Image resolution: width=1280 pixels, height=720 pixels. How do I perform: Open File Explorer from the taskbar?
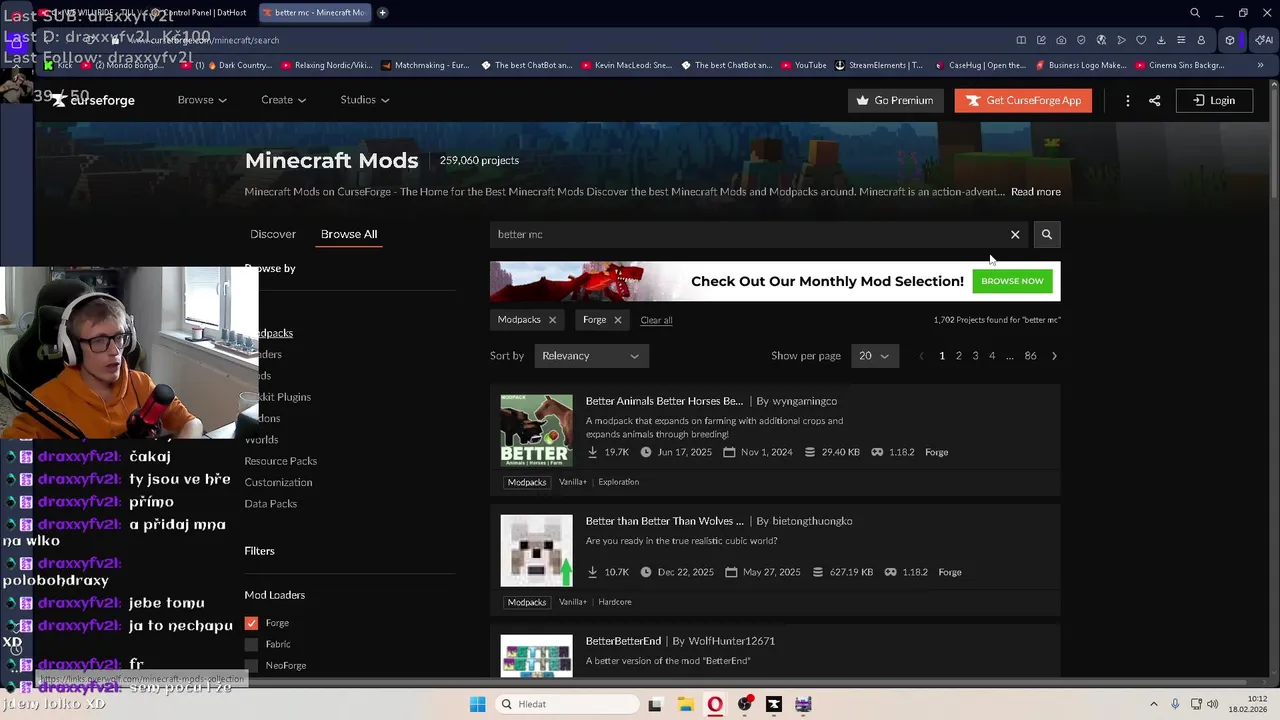[x=685, y=704]
